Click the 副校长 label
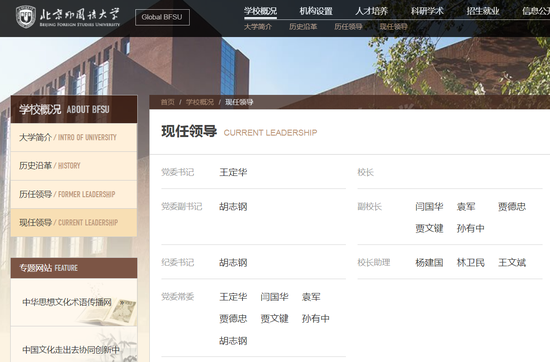 click(x=369, y=207)
